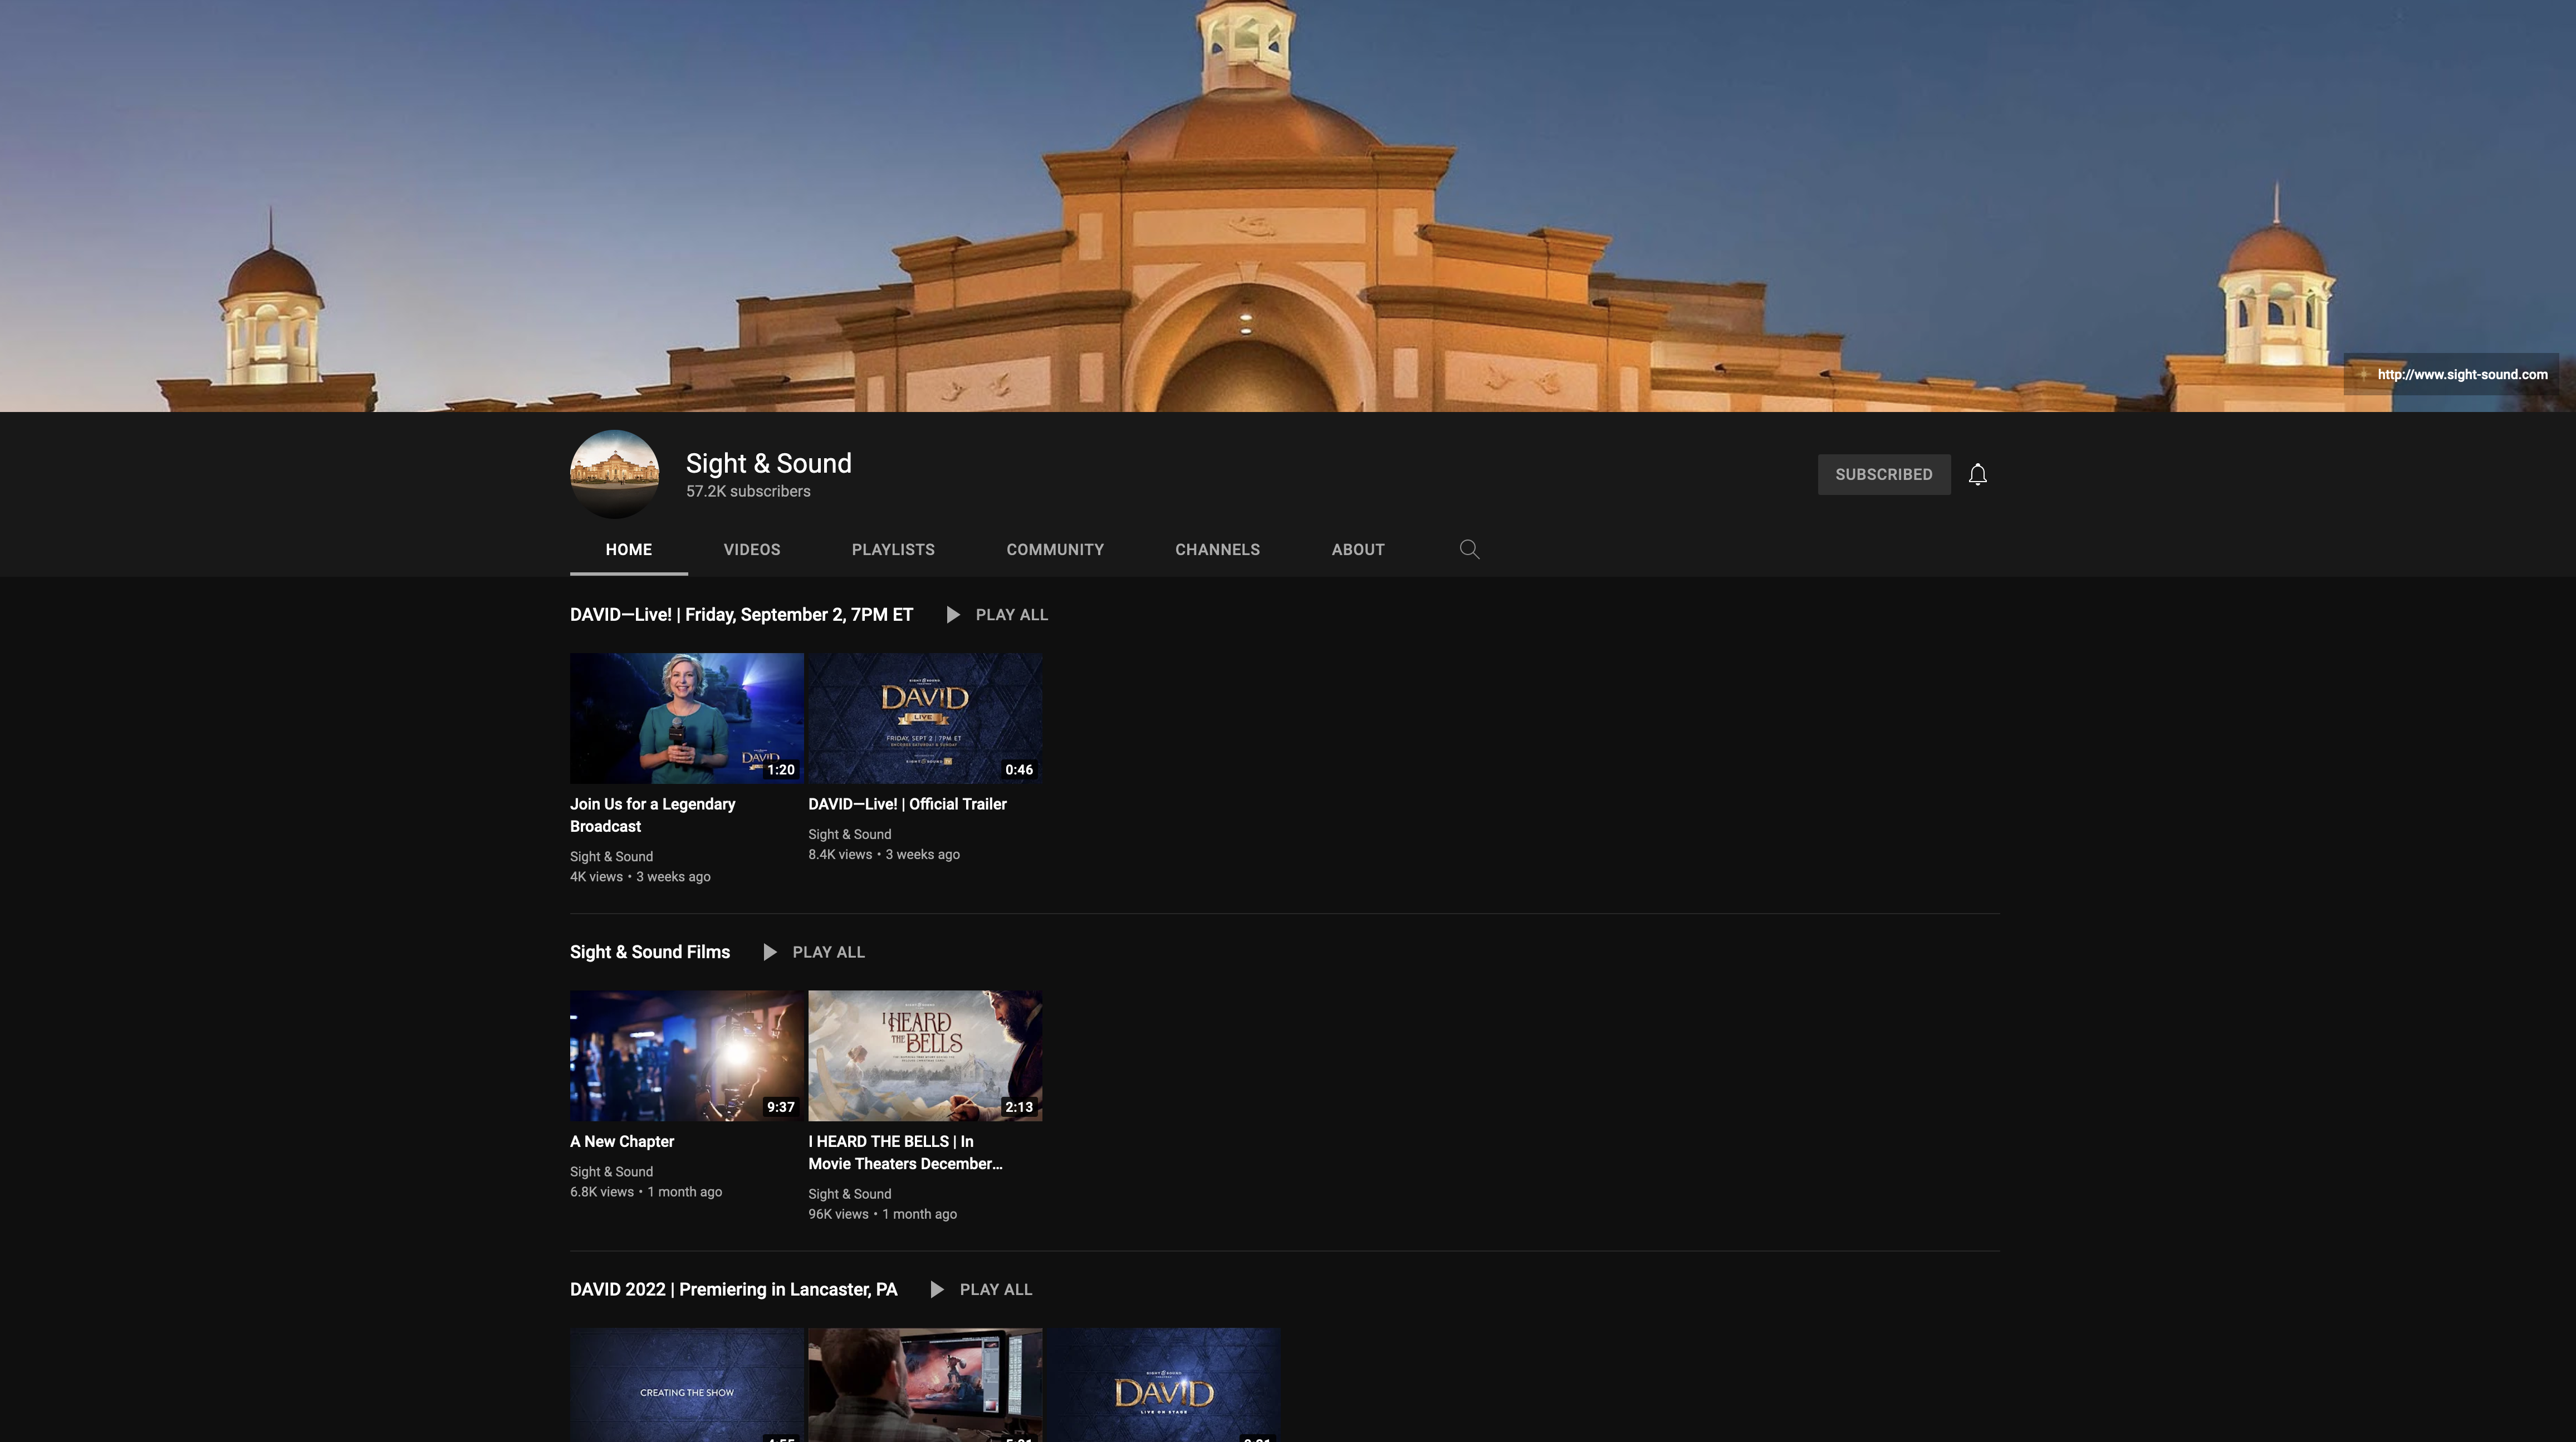Open the sight-sound.com website link

(2462, 374)
